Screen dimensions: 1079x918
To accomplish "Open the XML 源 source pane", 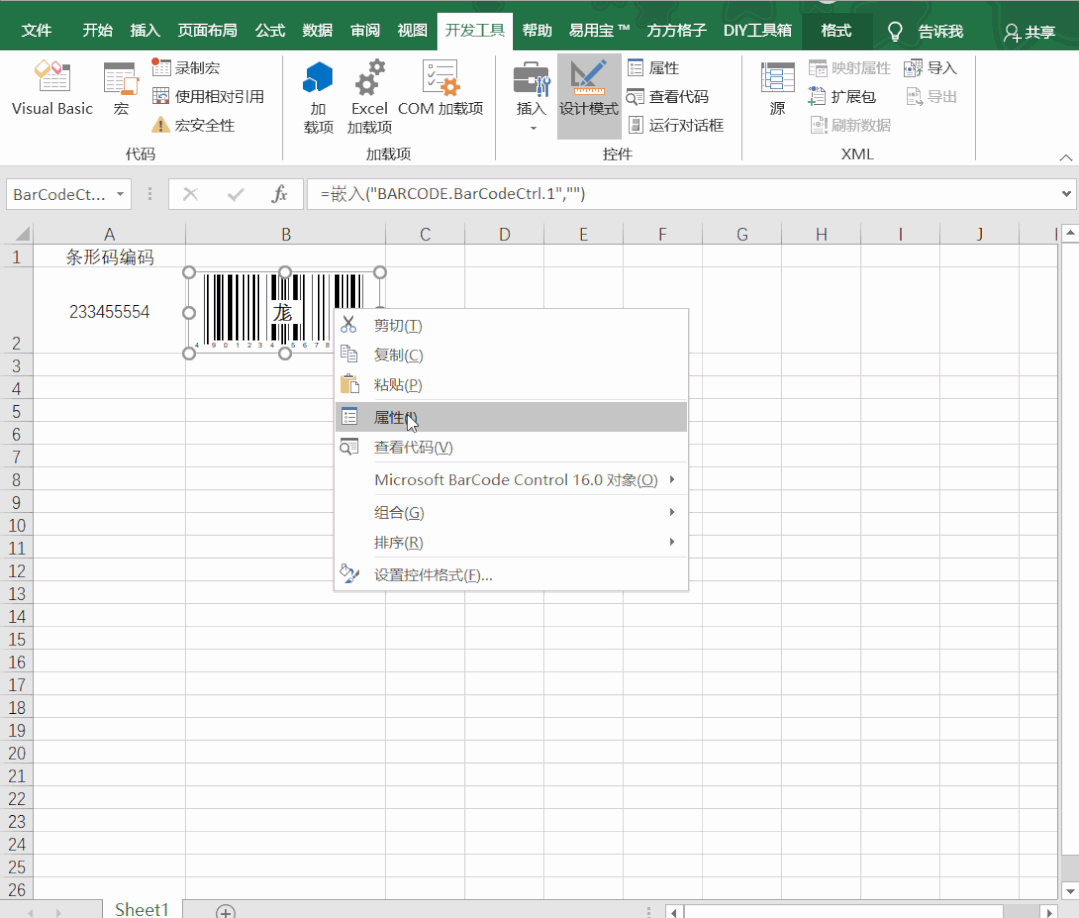I will pos(778,88).
